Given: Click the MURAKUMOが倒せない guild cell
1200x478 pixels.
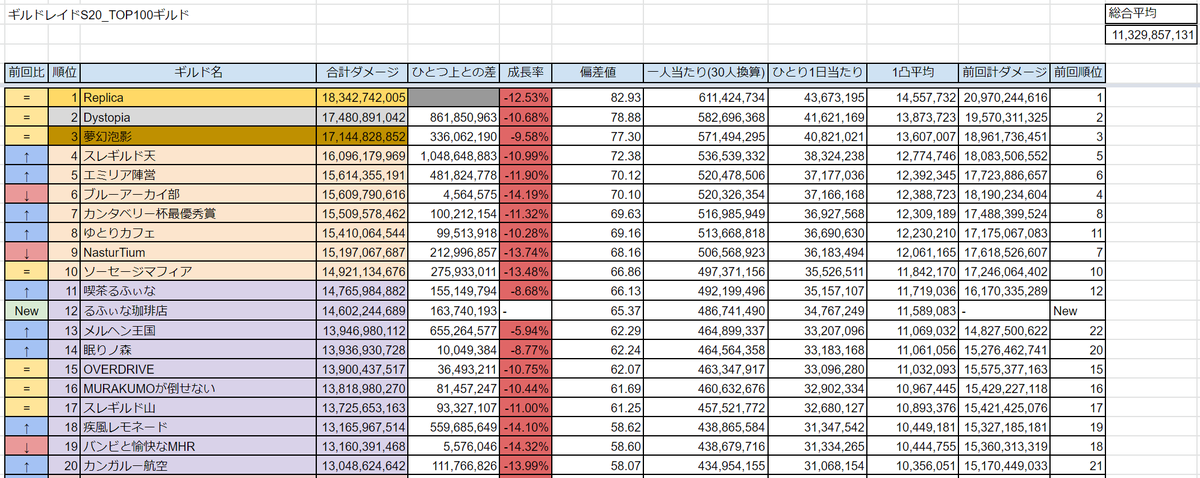Looking at the screenshot, I should (x=199, y=387).
